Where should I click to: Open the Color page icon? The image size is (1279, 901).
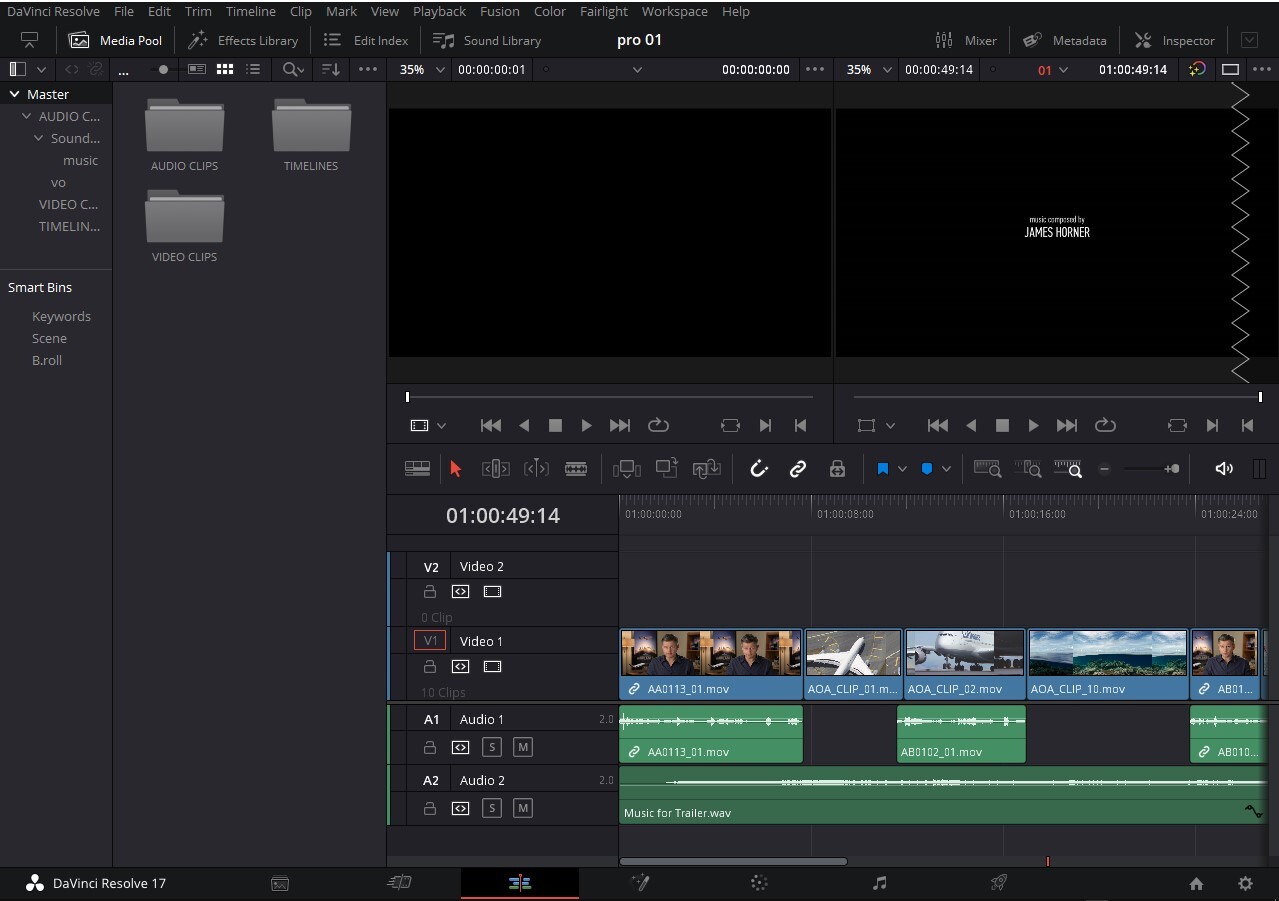758,883
